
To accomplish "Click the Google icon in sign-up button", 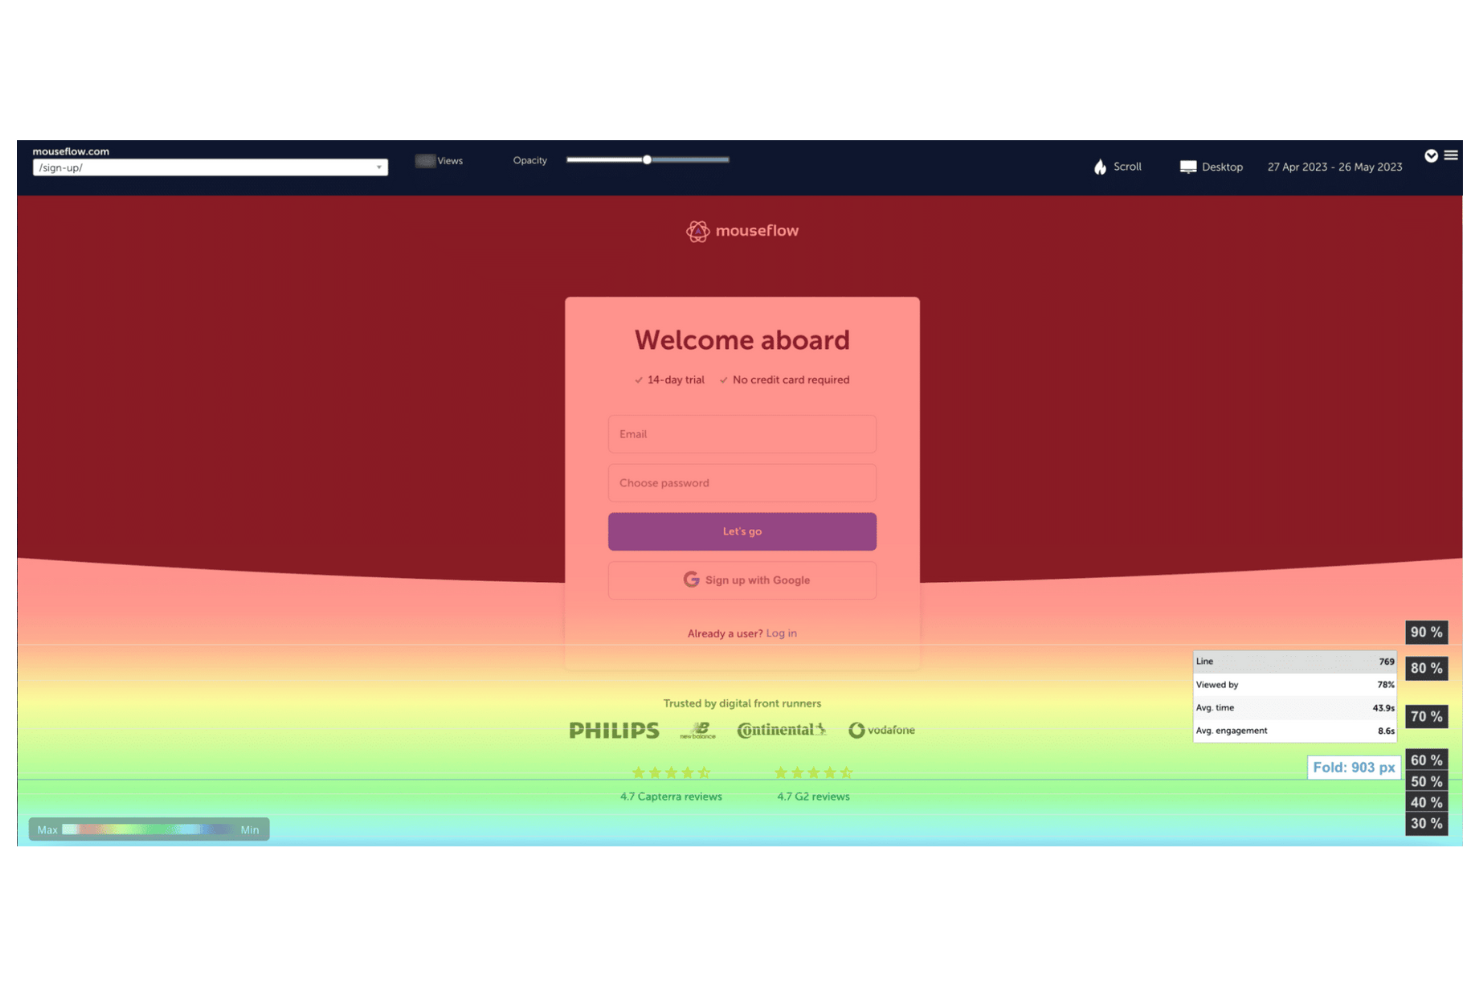I will [x=691, y=579].
